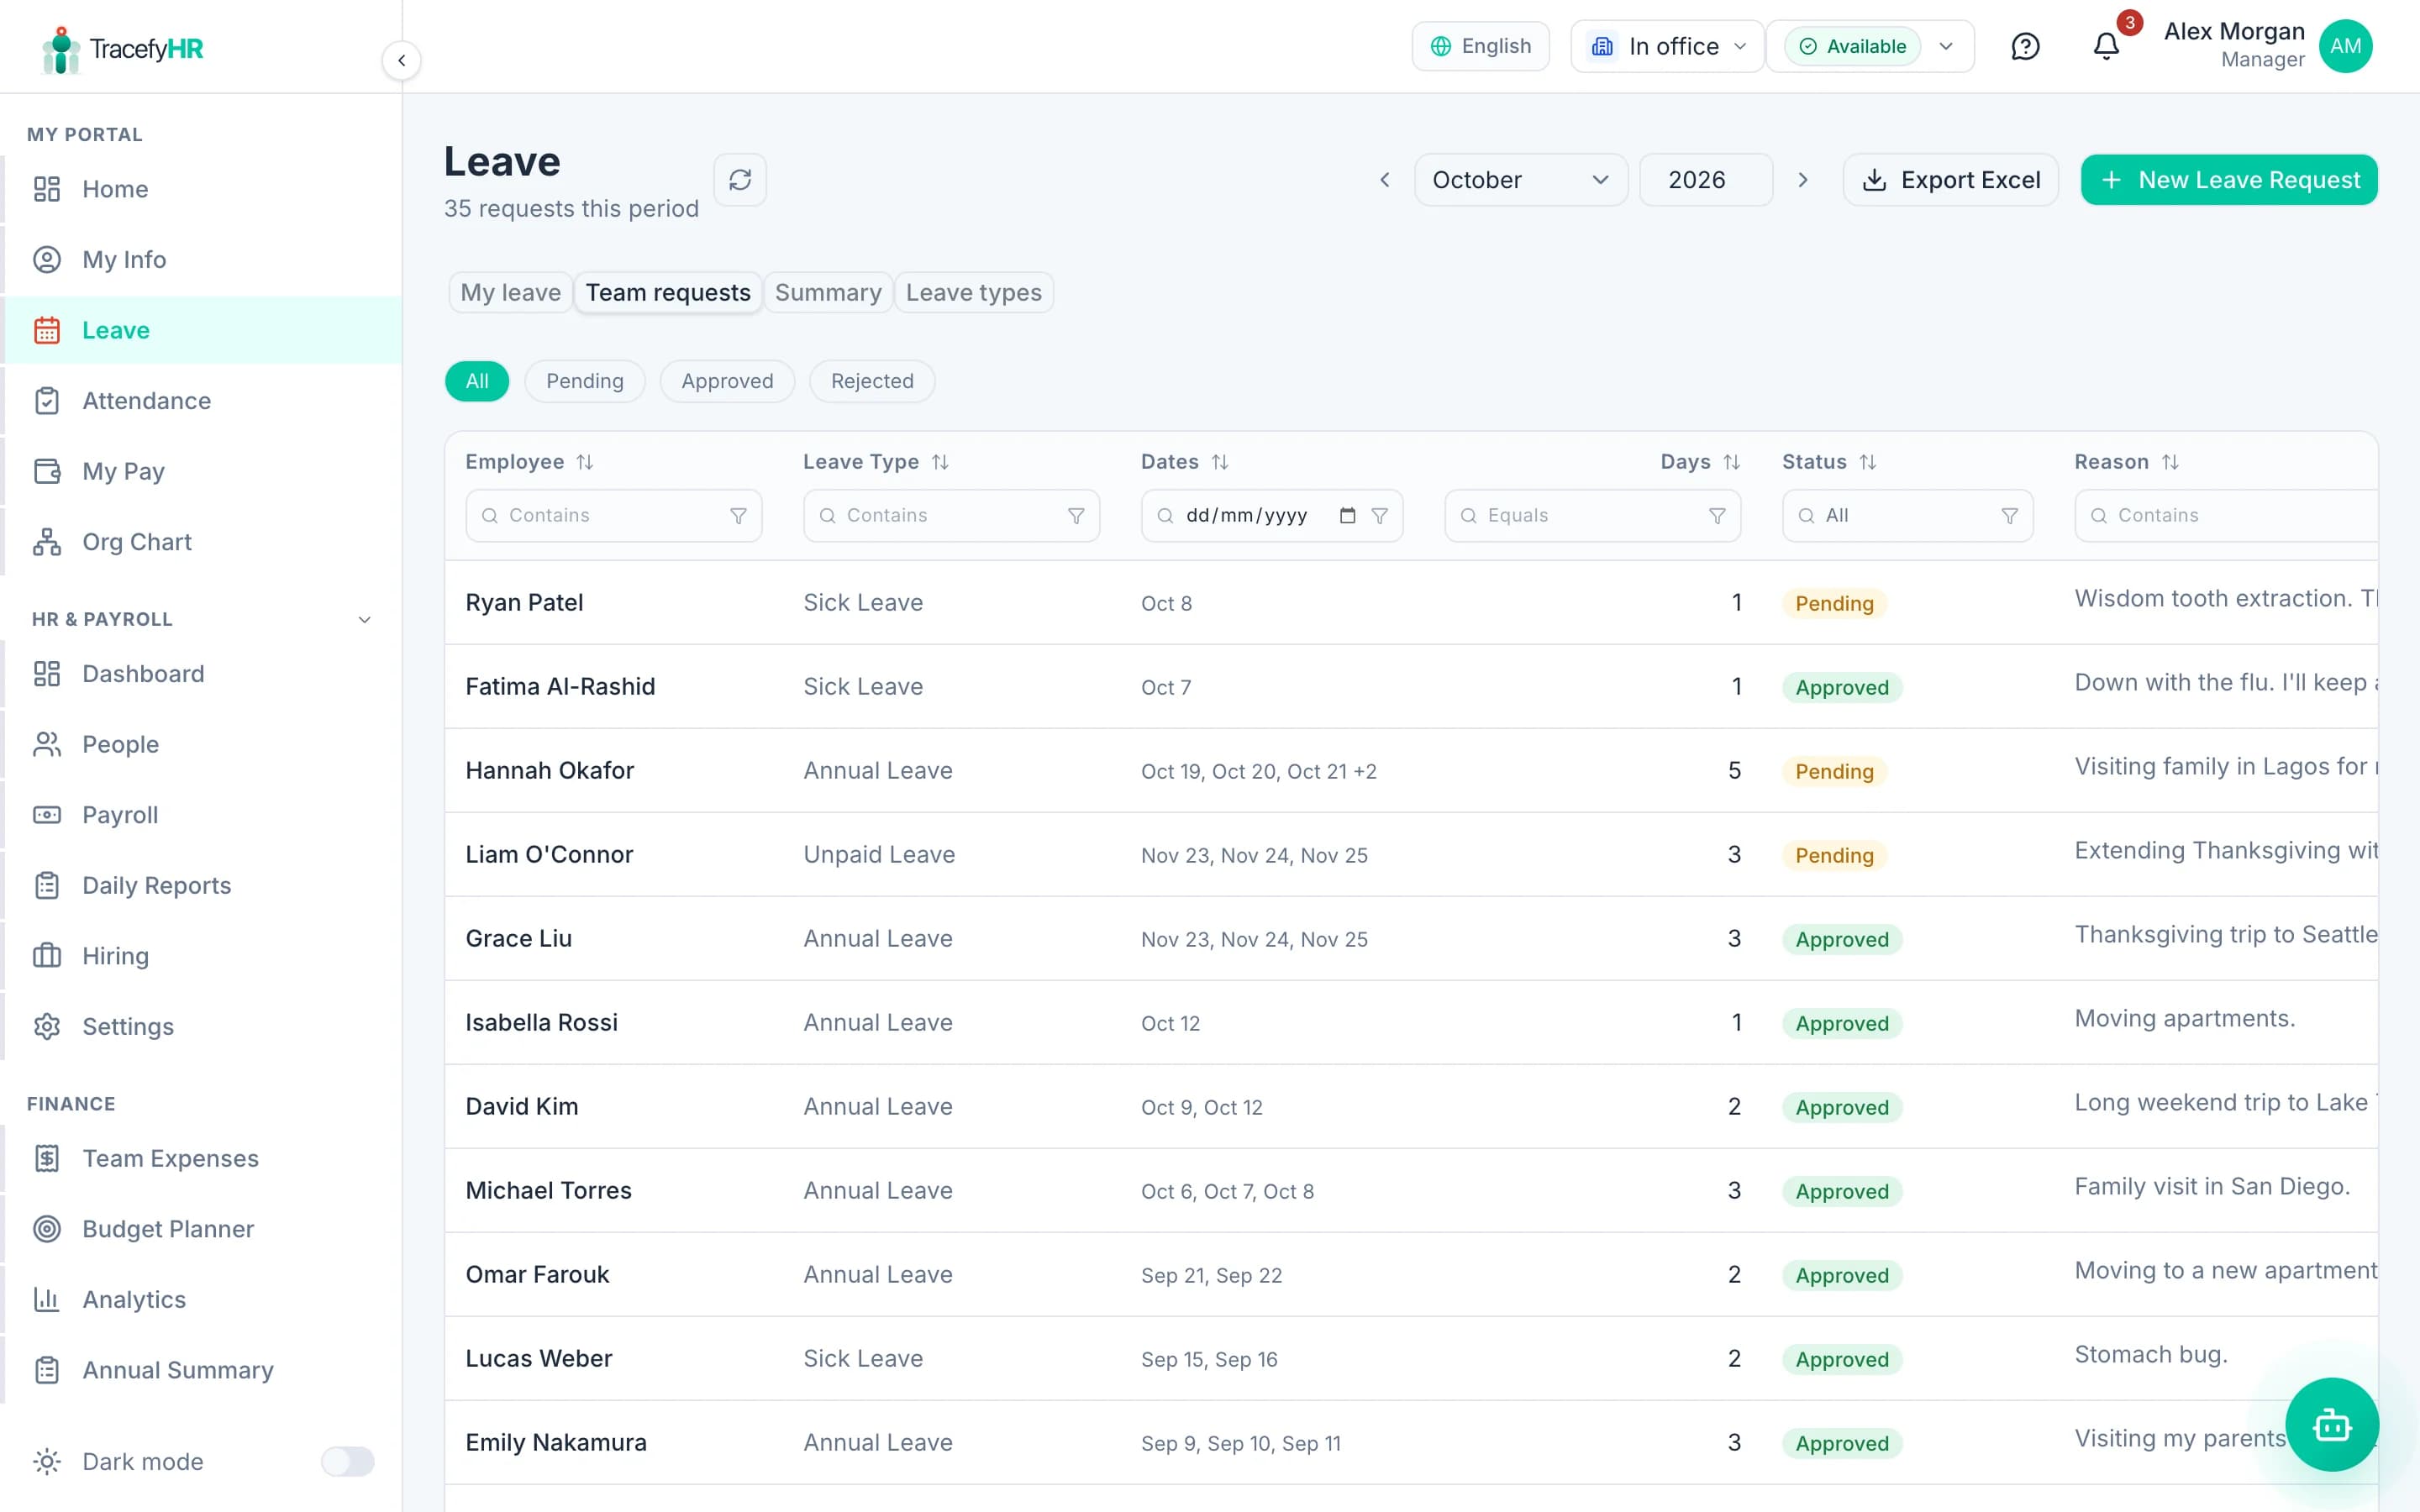Open notifications bell with 3 badge
The width and height of the screenshot is (2420, 1512).
coord(2106,46)
